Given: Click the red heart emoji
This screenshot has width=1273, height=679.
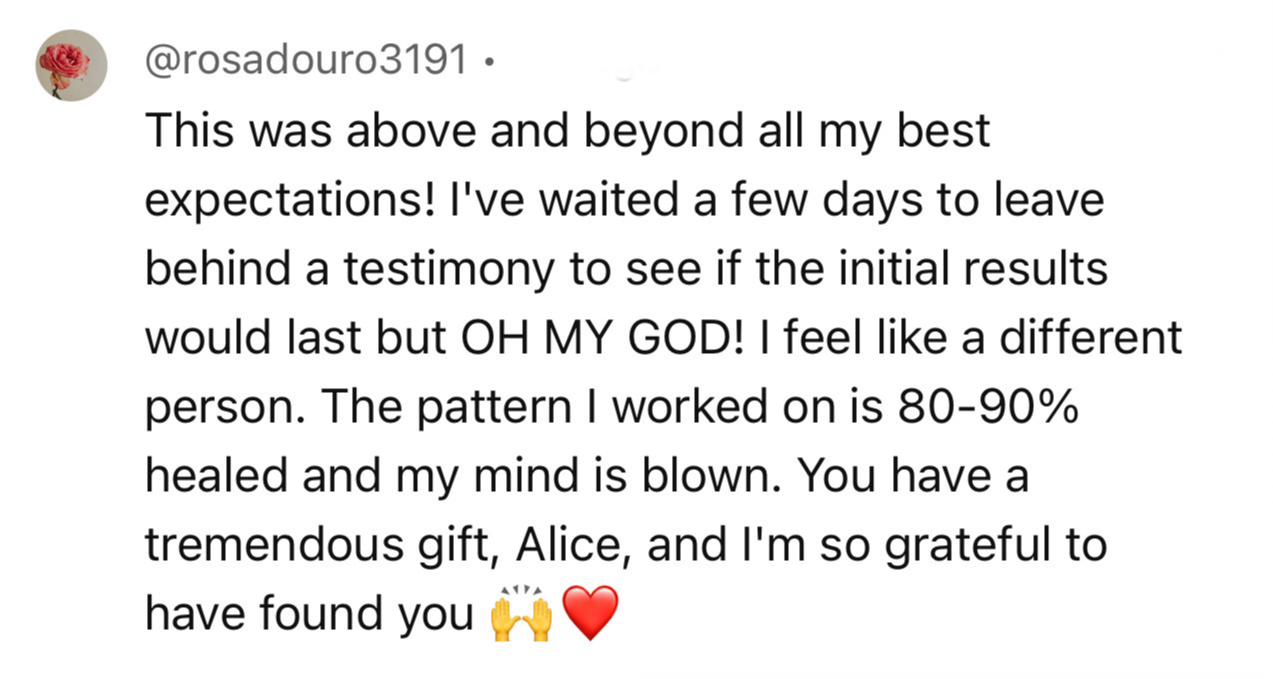Looking at the screenshot, I should [592, 614].
